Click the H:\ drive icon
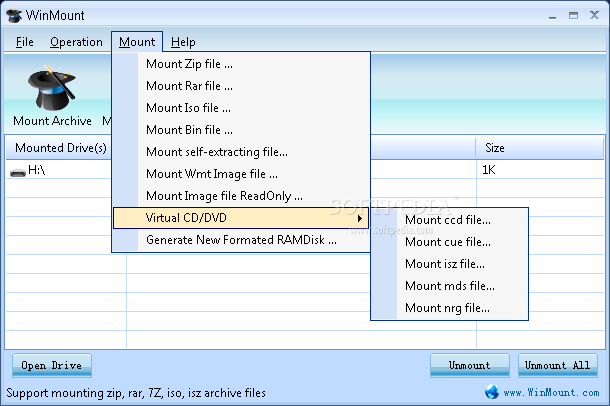Image resolution: width=610 pixels, height=406 pixels. 17,171
